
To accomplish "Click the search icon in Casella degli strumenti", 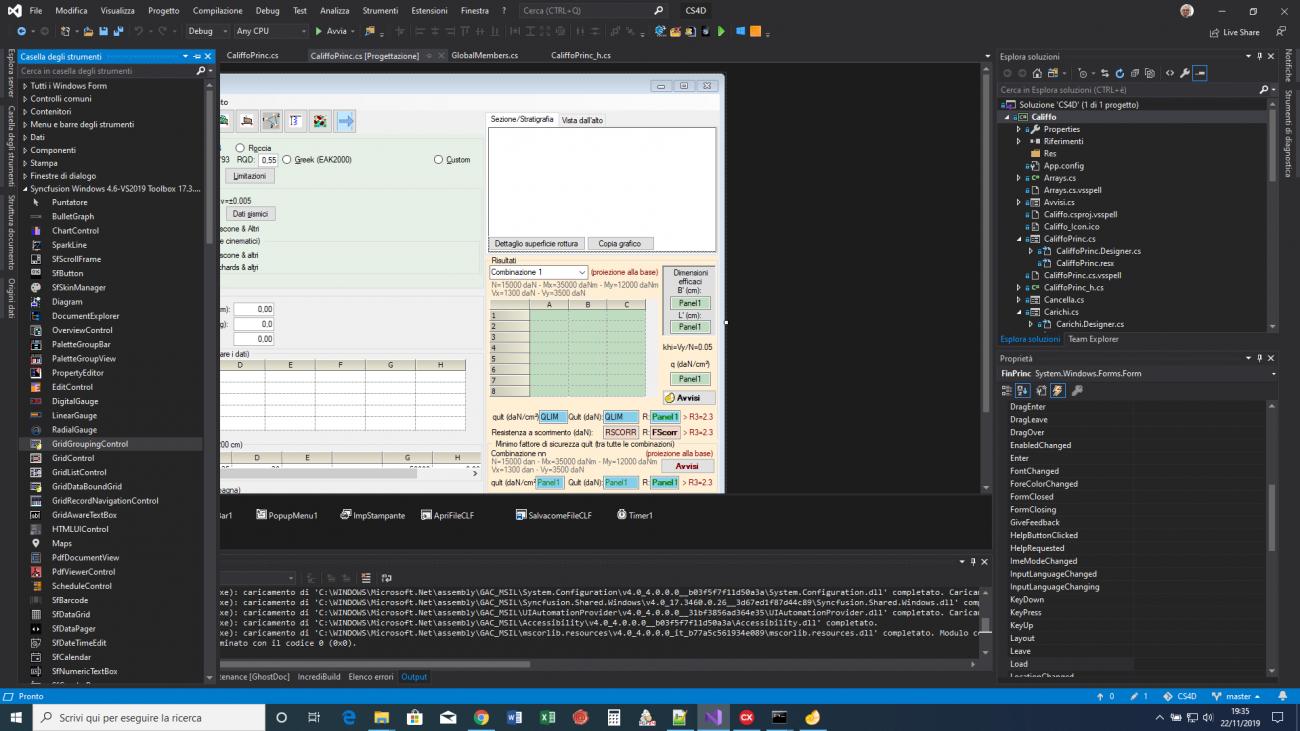I will (201, 71).
